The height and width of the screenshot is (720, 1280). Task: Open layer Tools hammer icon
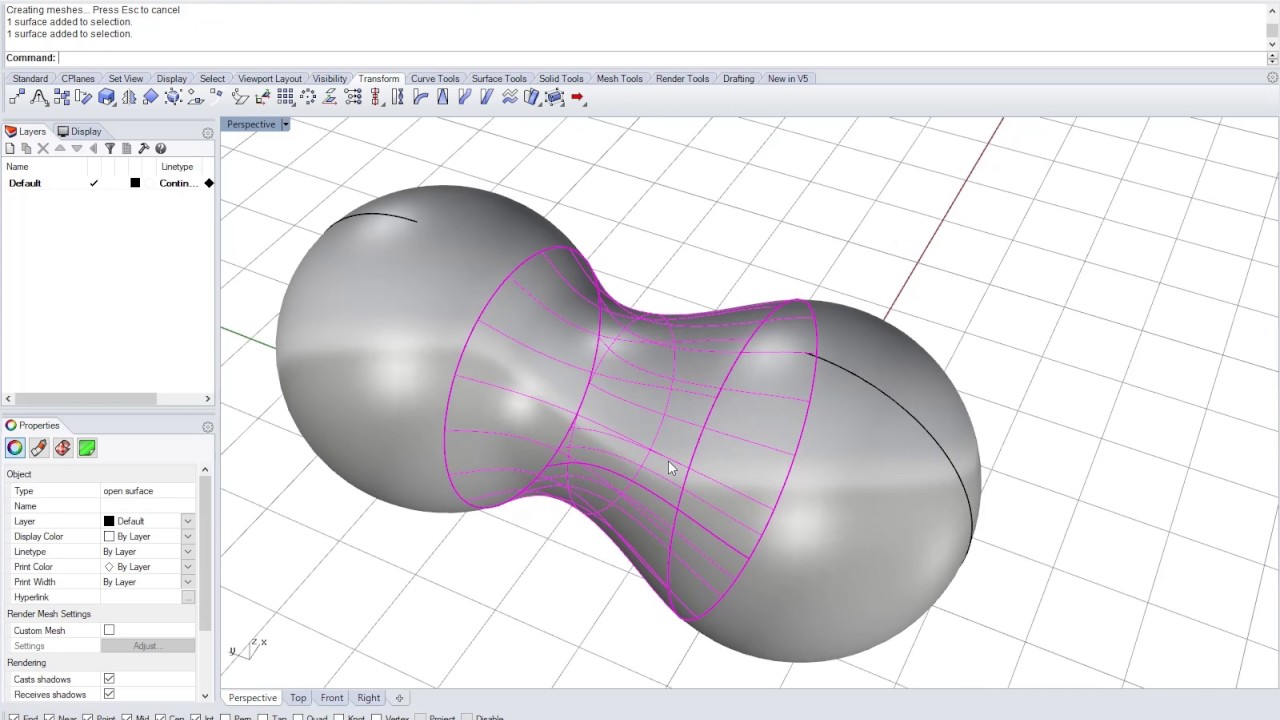point(143,148)
